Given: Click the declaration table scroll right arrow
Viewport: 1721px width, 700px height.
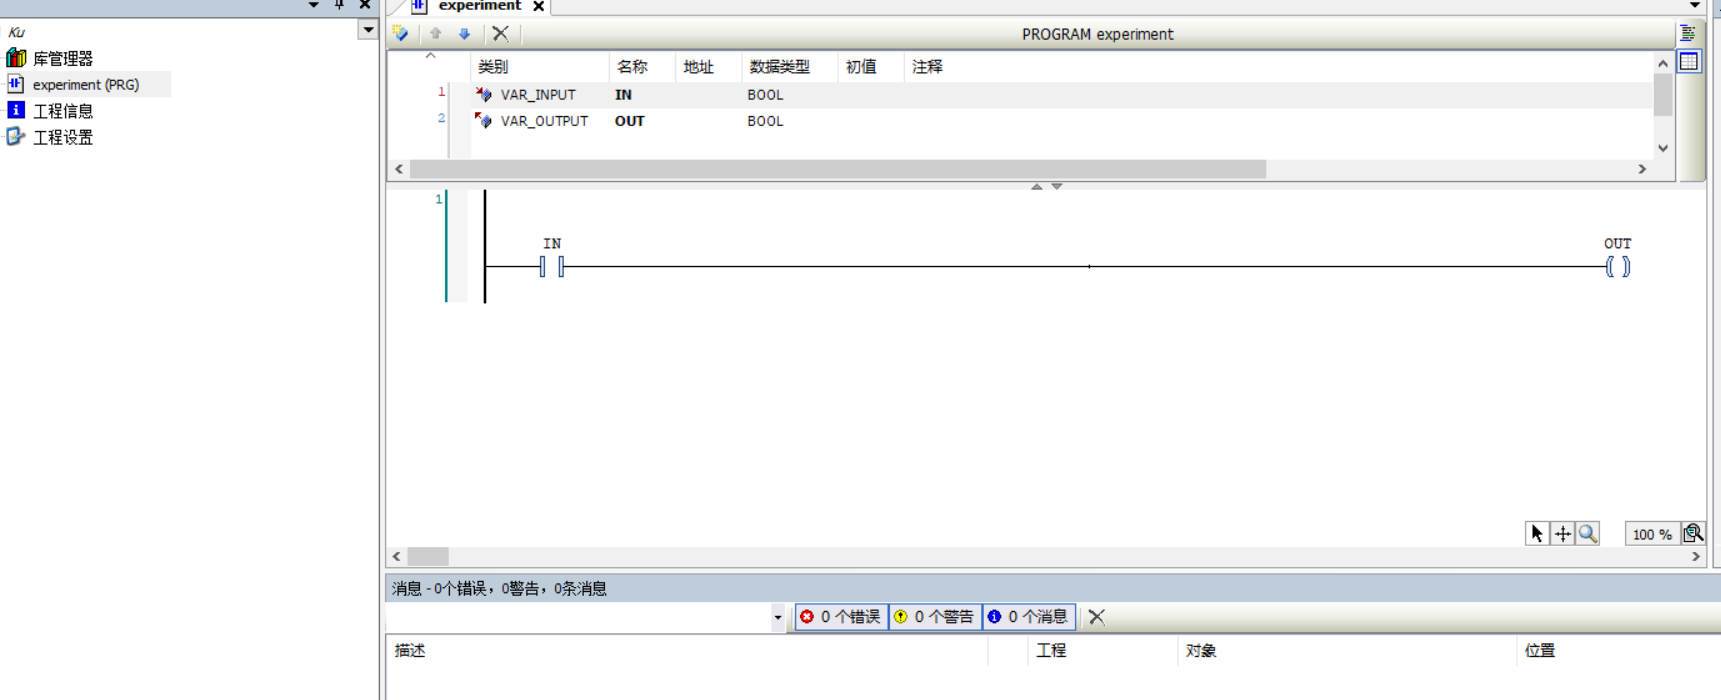Looking at the screenshot, I should click(x=1642, y=169).
